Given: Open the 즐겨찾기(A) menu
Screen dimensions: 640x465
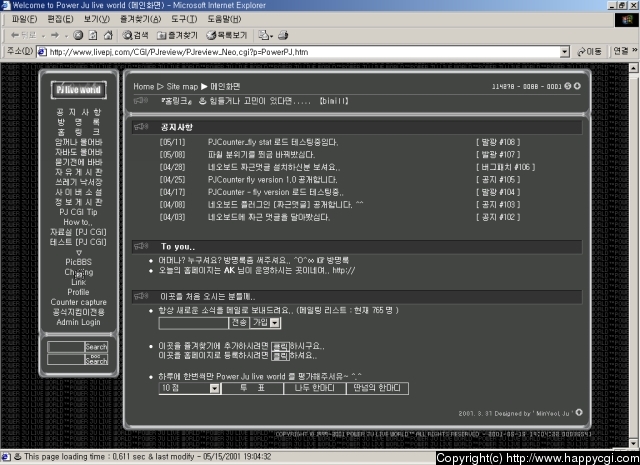Looking at the screenshot, I should tap(140, 19).
